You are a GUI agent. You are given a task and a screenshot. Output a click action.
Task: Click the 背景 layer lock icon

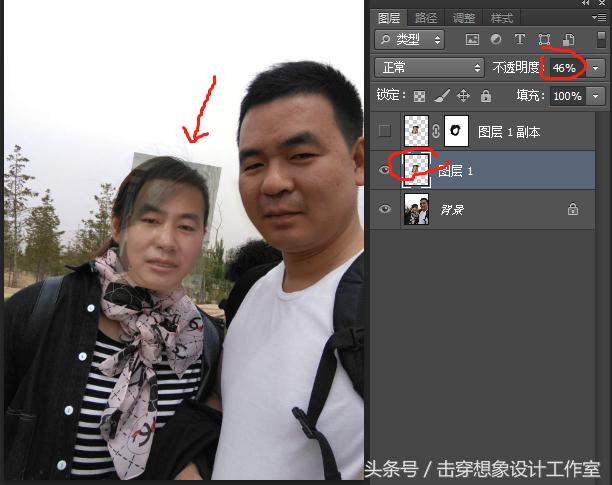click(x=573, y=209)
